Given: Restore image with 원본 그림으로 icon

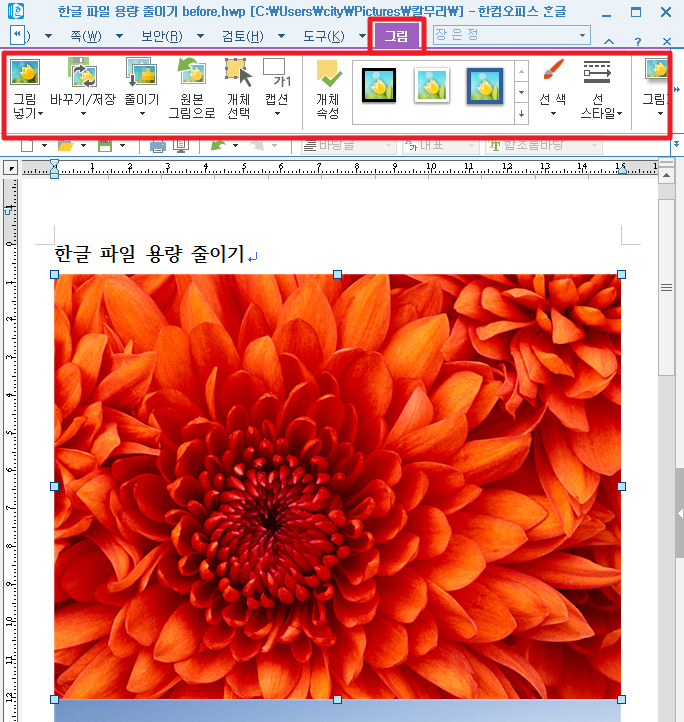Looking at the screenshot, I should tap(192, 71).
